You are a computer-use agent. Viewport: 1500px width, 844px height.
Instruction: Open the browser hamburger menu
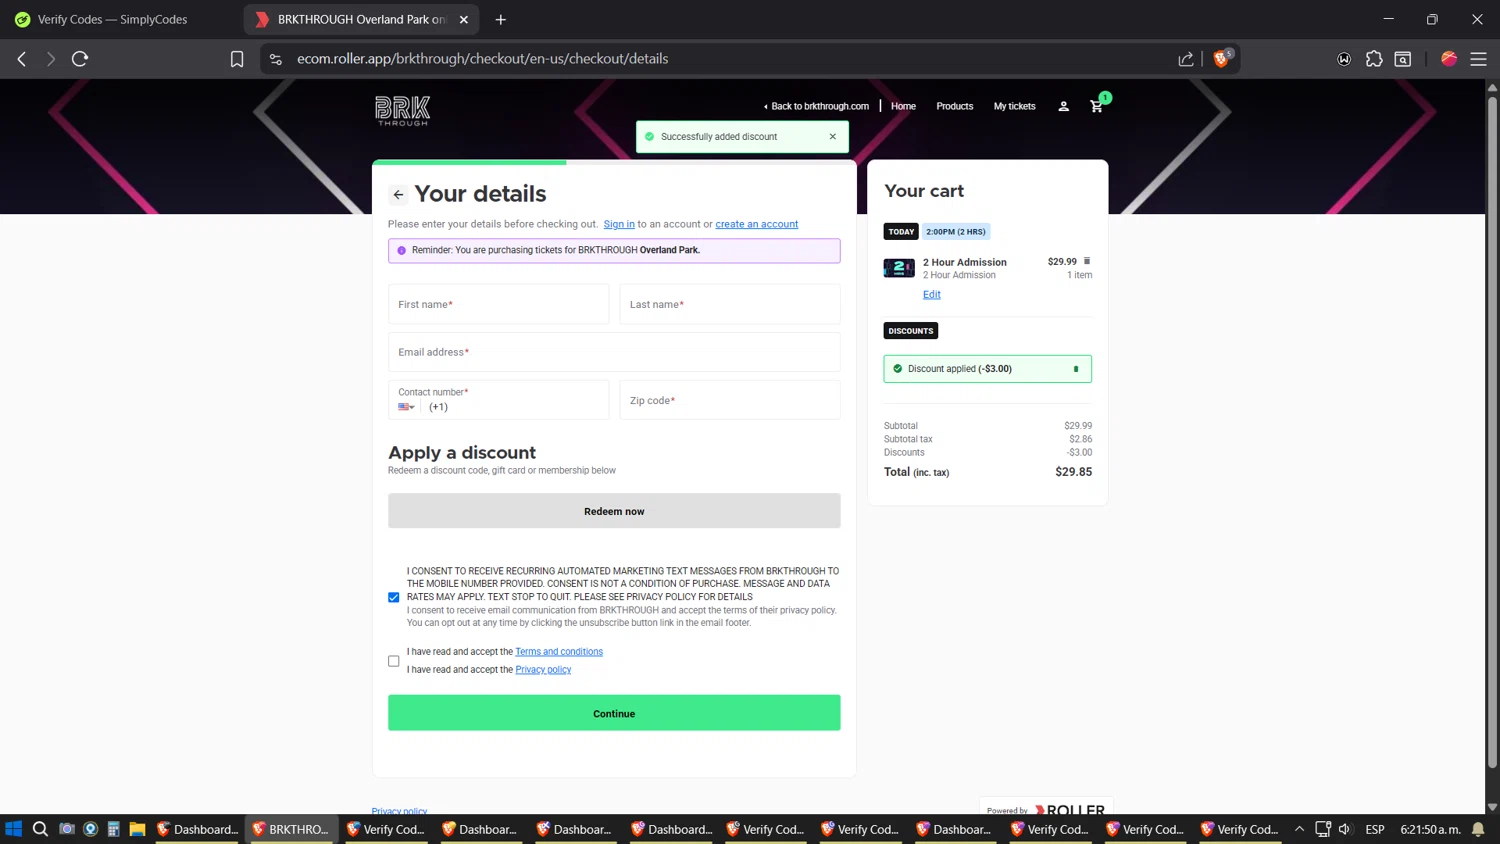click(1478, 59)
